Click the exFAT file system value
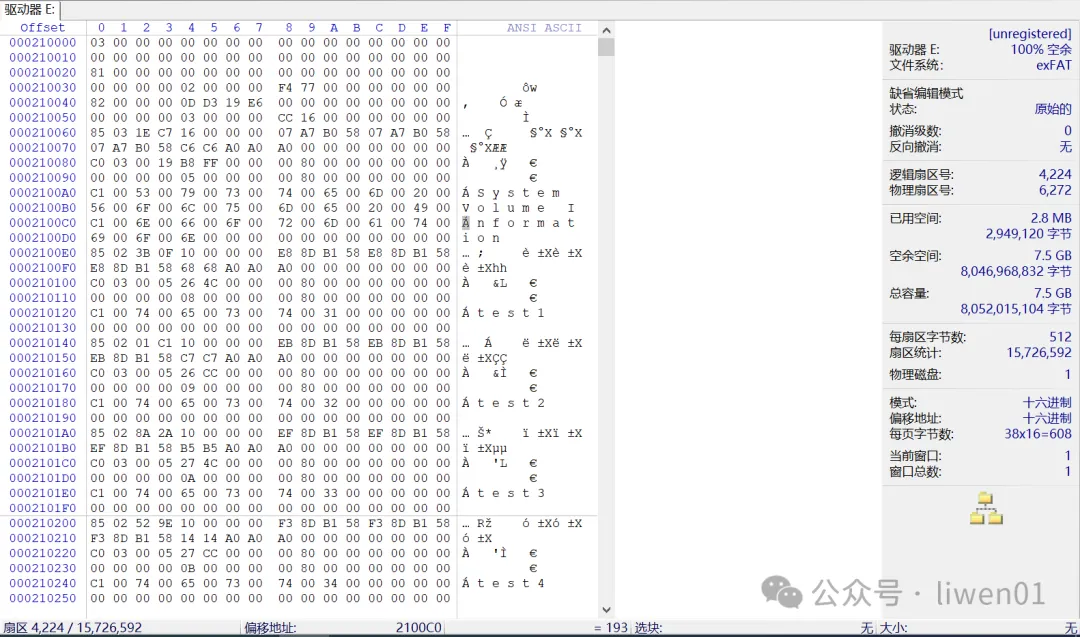This screenshot has width=1080, height=637. click(1054, 65)
